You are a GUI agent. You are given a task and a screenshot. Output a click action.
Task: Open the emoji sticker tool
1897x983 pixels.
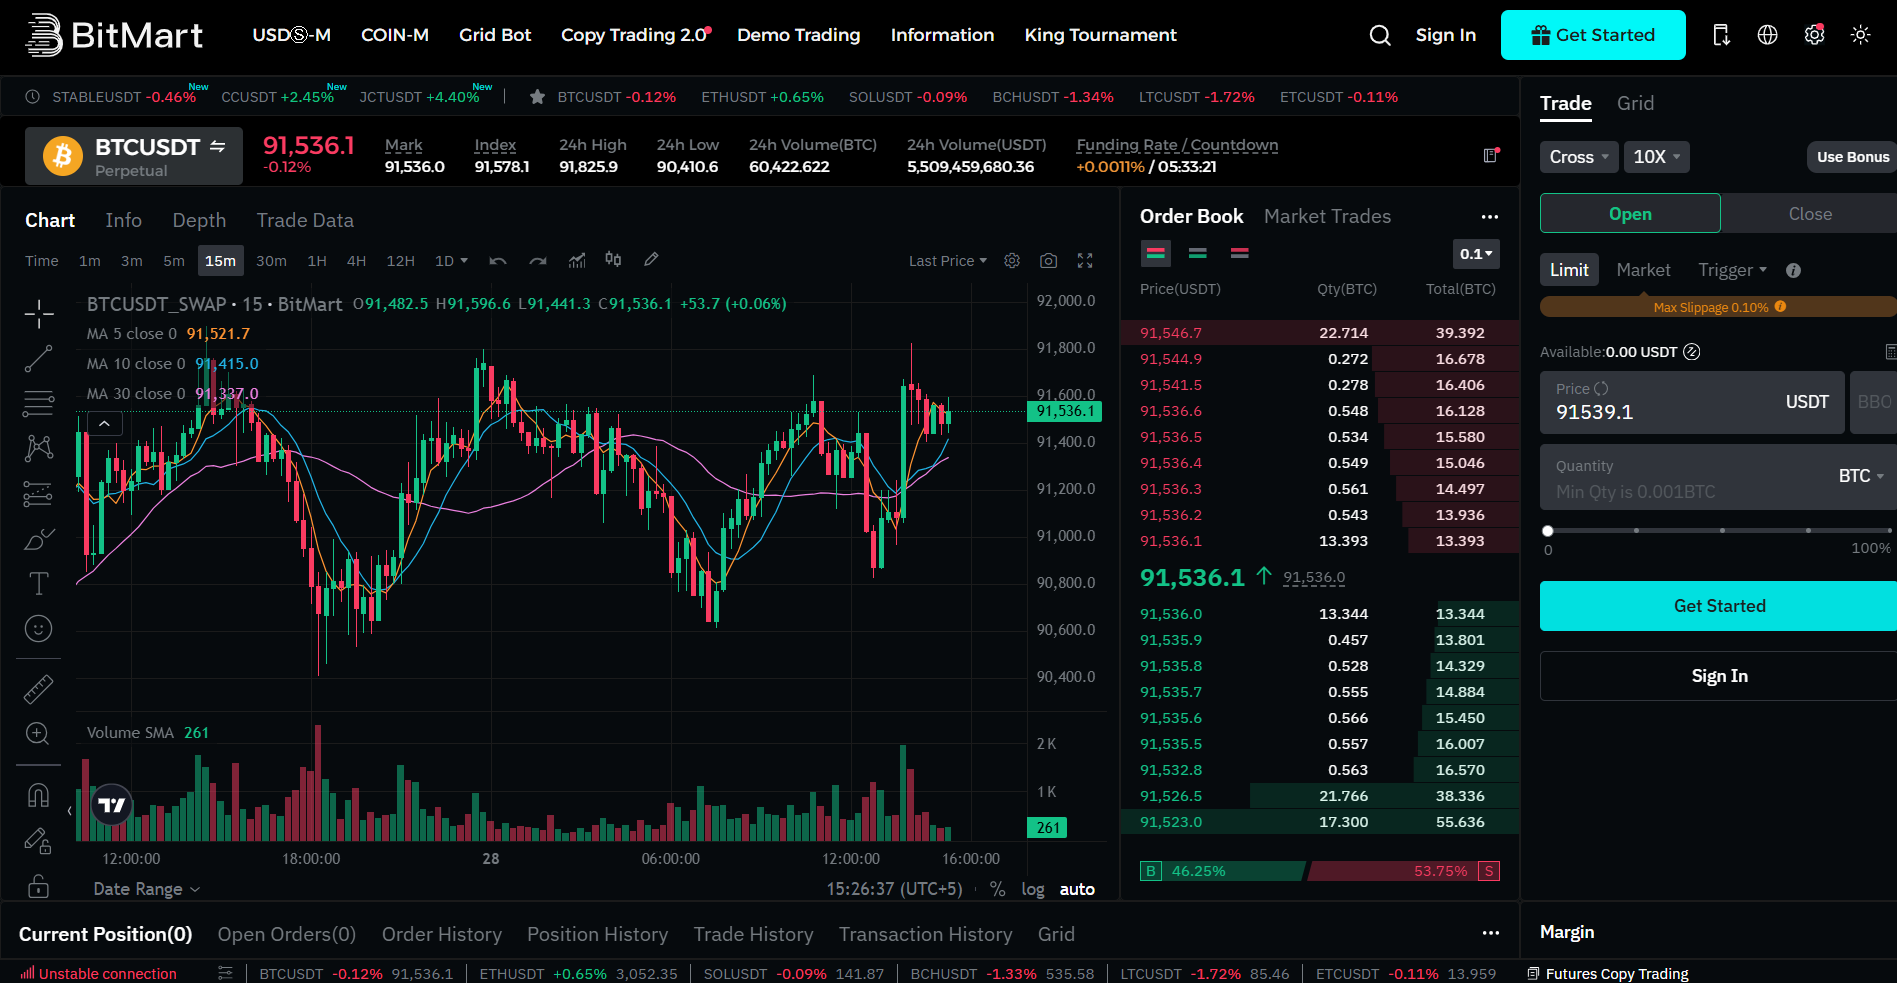pyautogui.click(x=38, y=629)
